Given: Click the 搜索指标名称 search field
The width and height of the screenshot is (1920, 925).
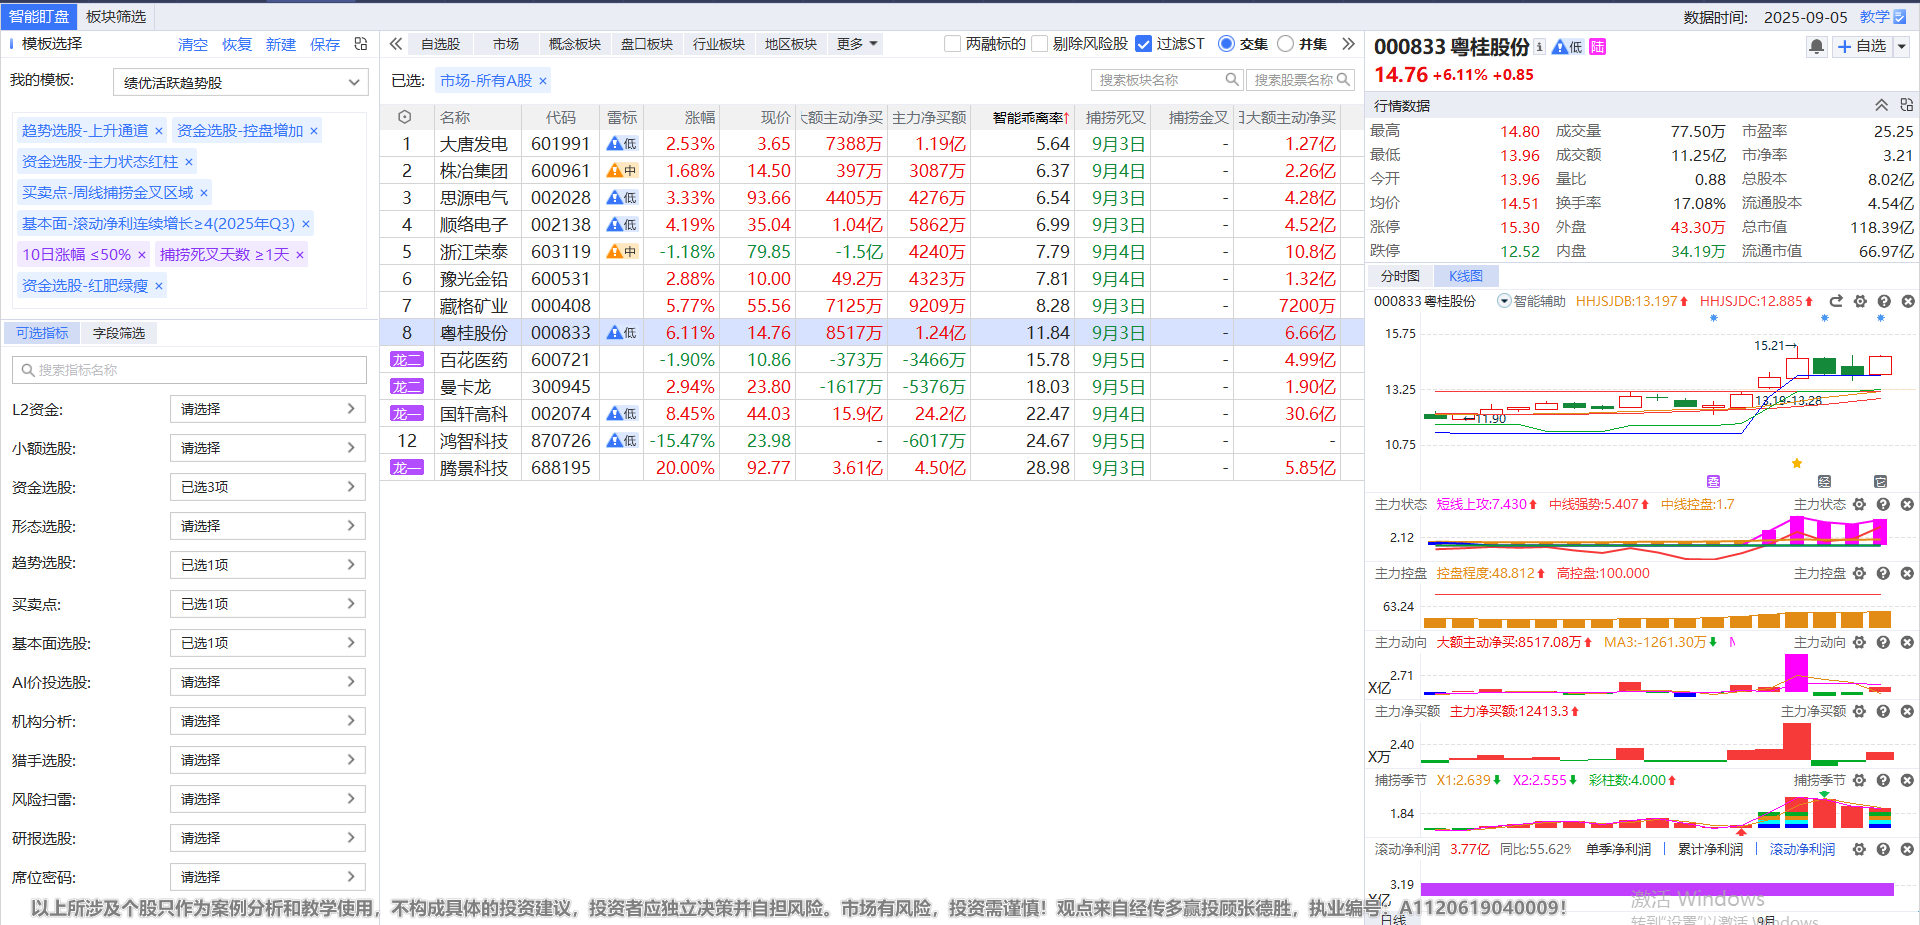Looking at the screenshot, I should click(x=190, y=370).
